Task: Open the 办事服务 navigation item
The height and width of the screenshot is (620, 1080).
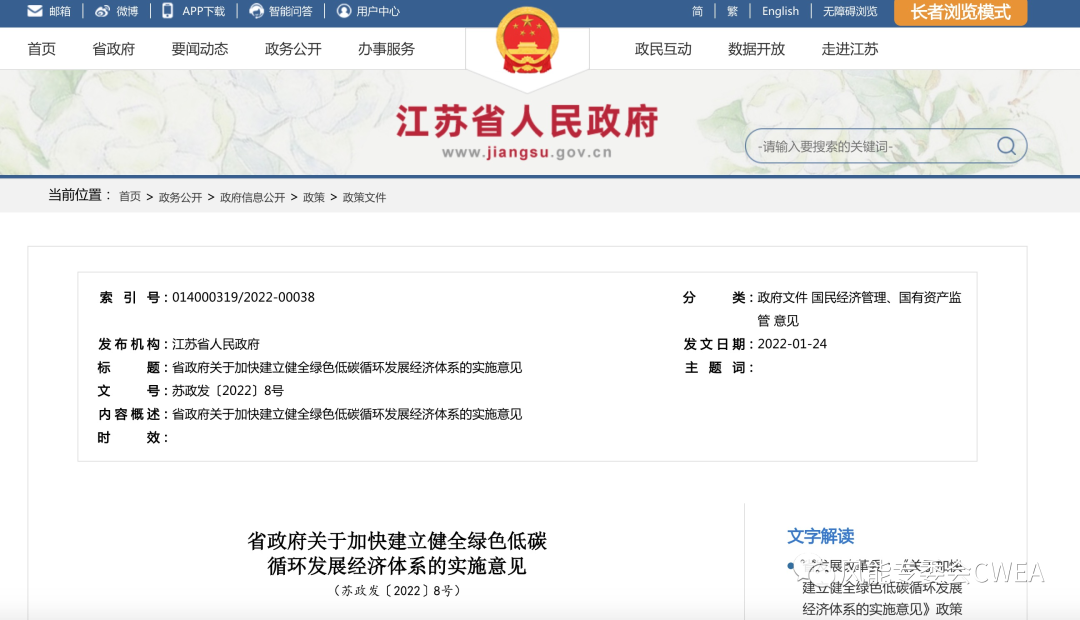Action: click(386, 49)
